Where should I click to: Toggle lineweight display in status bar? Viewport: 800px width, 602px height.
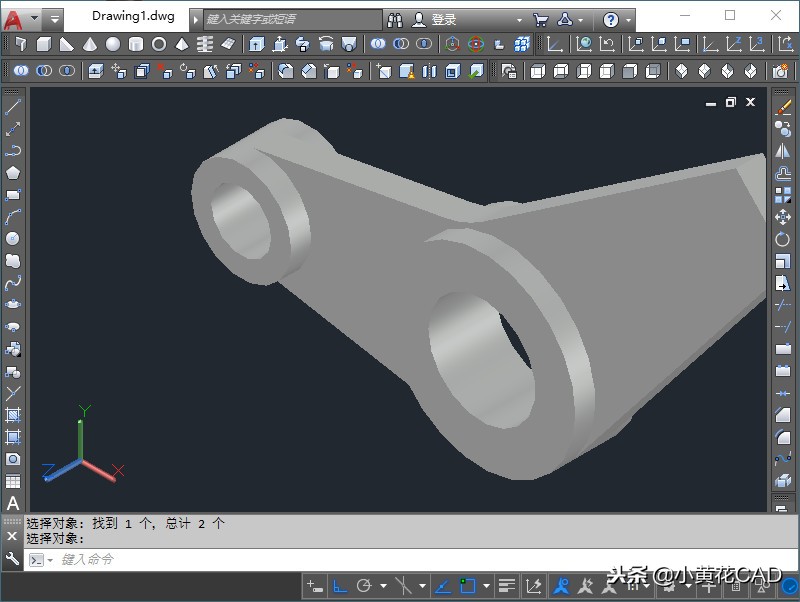(507, 585)
